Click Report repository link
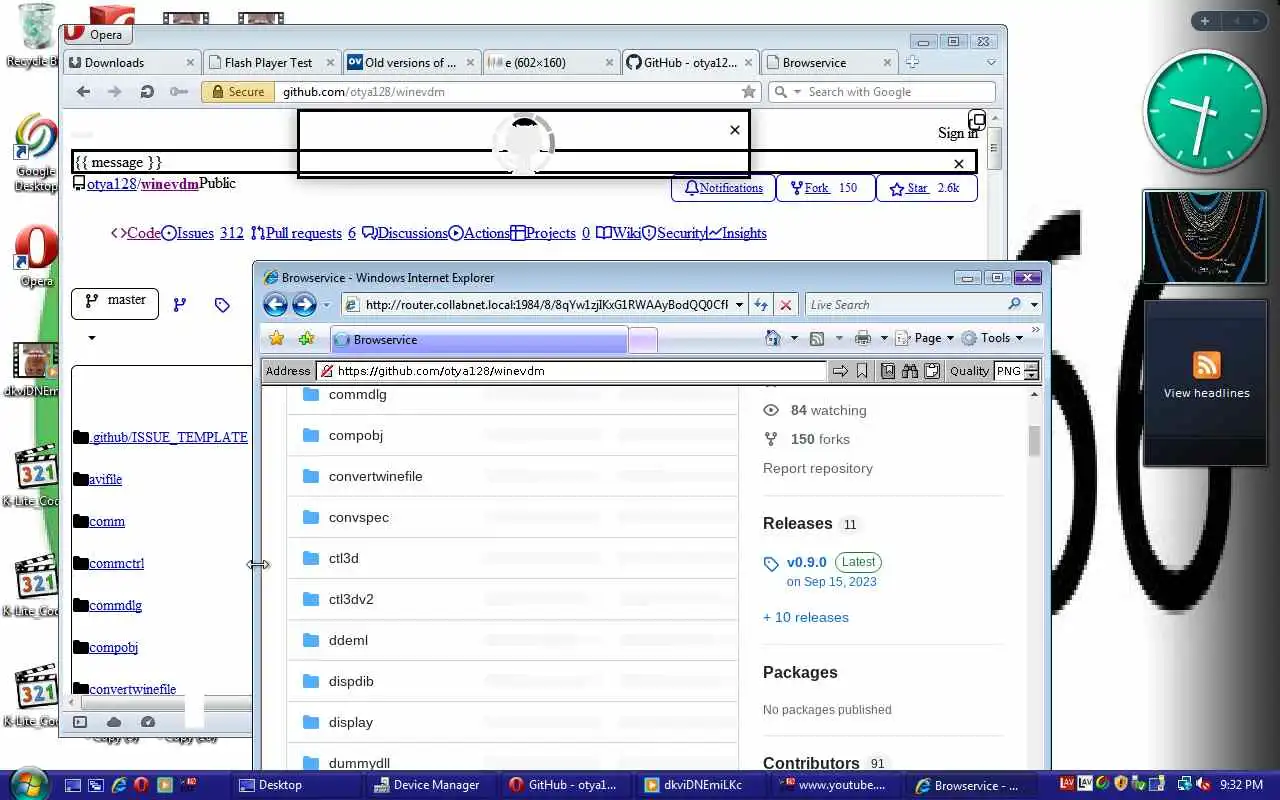This screenshot has height=800, width=1280. 818,468
